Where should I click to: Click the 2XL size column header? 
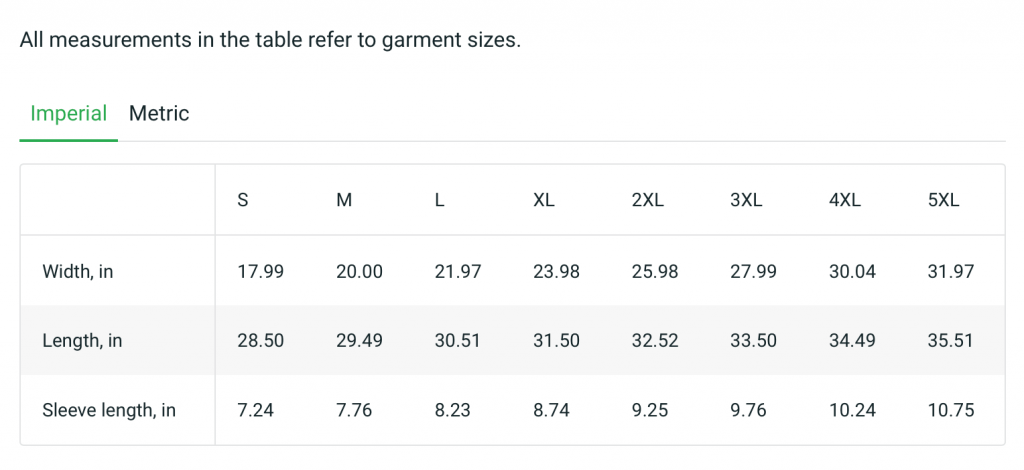(x=647, y=200)
